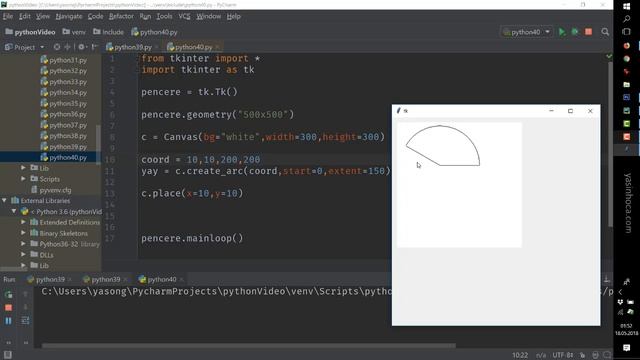Click the scroll-from-source target icon

(x=57, y=47)
